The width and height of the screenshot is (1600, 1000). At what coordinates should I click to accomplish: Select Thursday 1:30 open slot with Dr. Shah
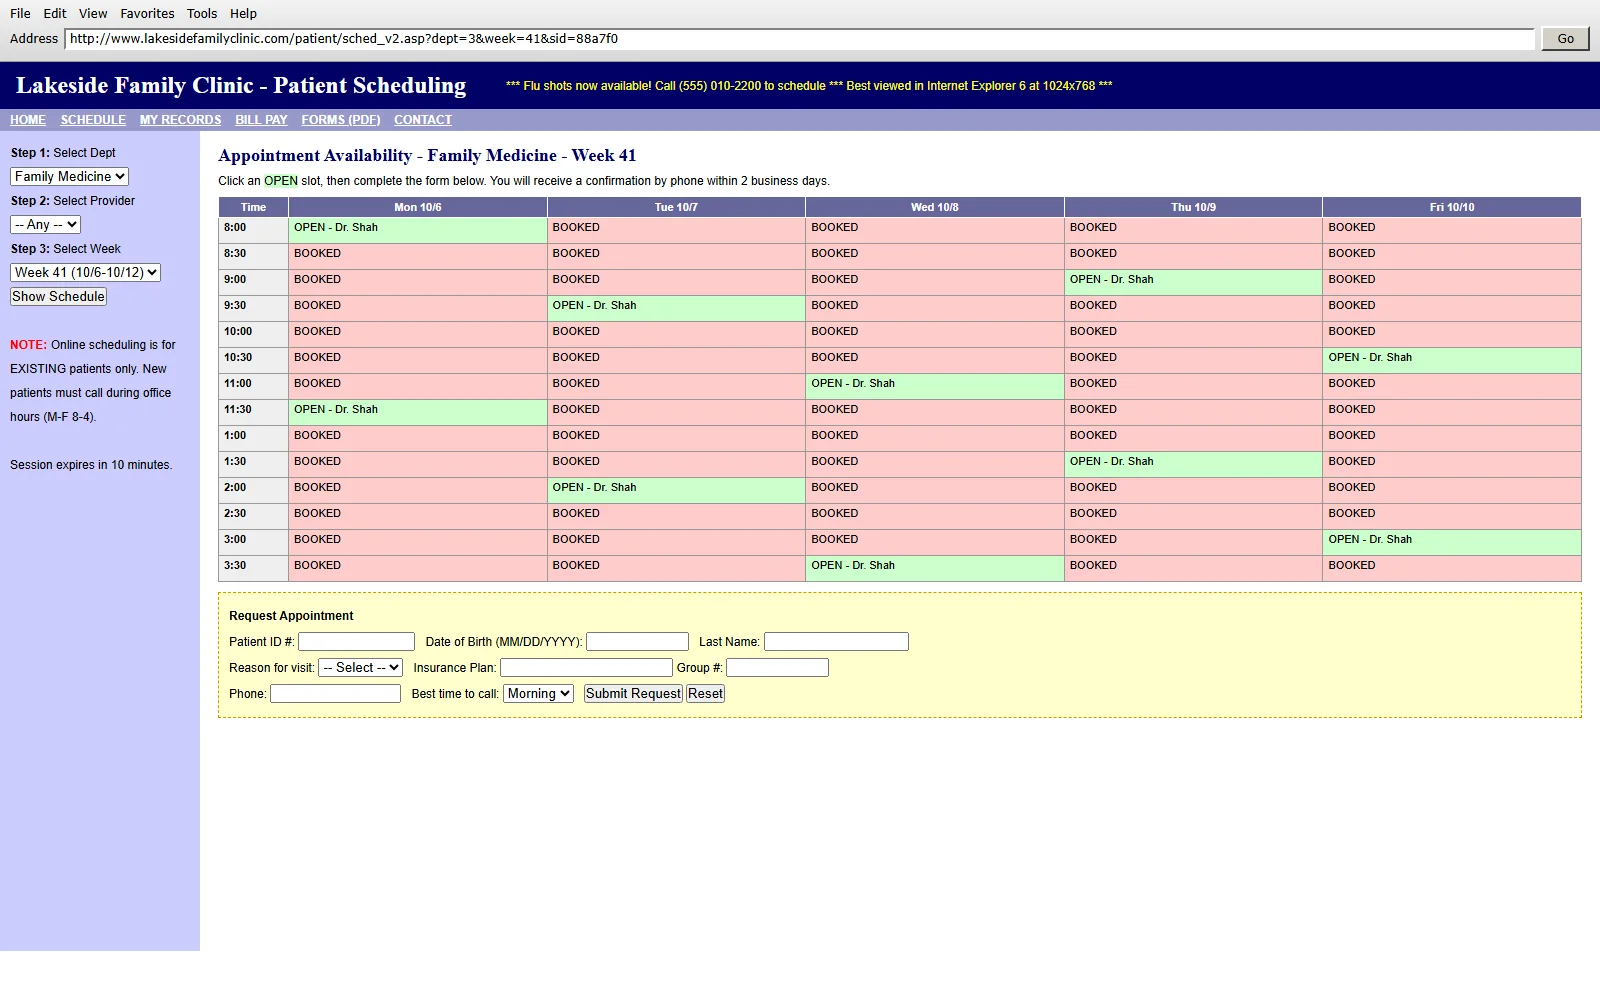(1193, 464)
